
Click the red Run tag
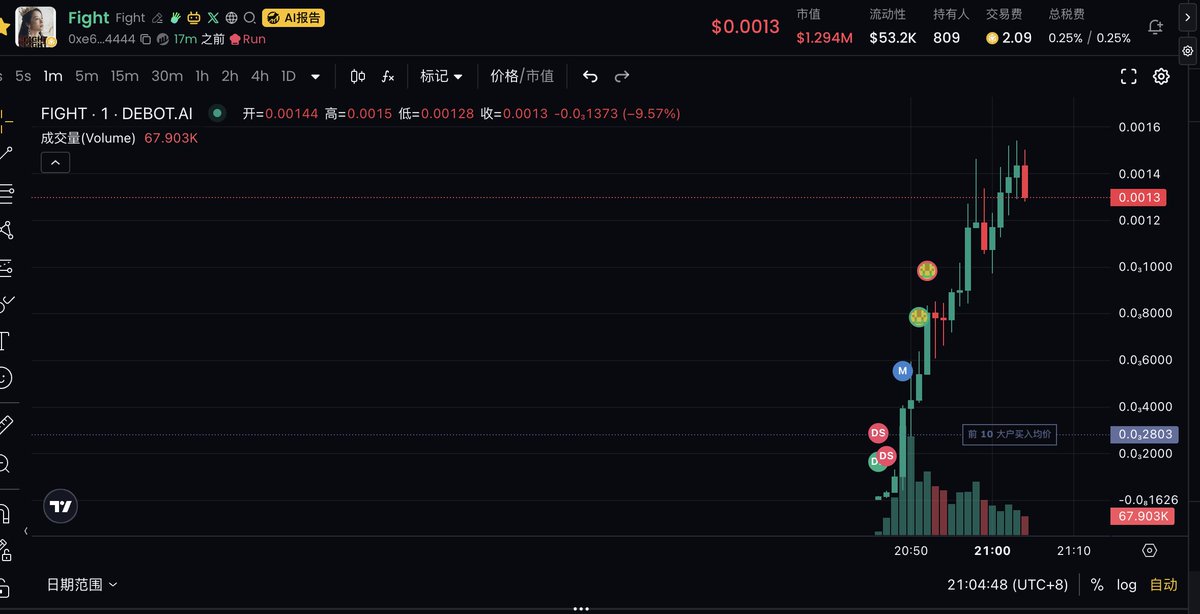(248, 39)
